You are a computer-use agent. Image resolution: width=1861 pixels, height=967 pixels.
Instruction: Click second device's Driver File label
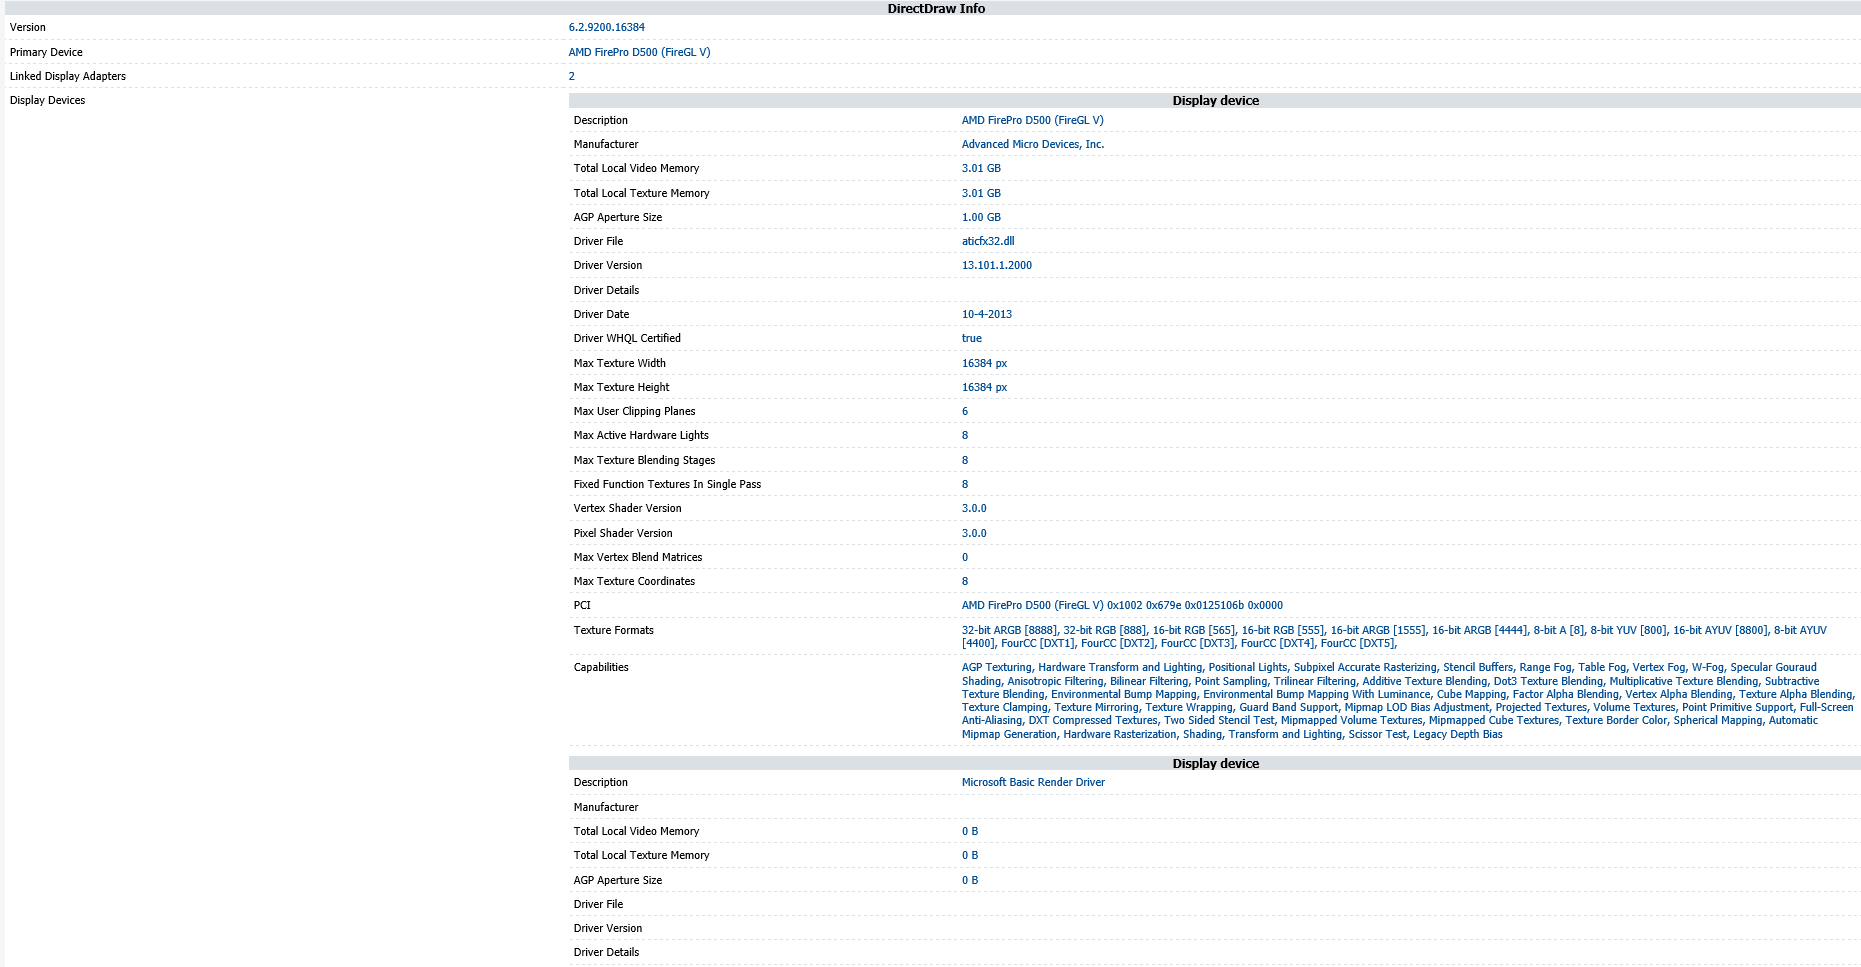click(x=598, y=904)
